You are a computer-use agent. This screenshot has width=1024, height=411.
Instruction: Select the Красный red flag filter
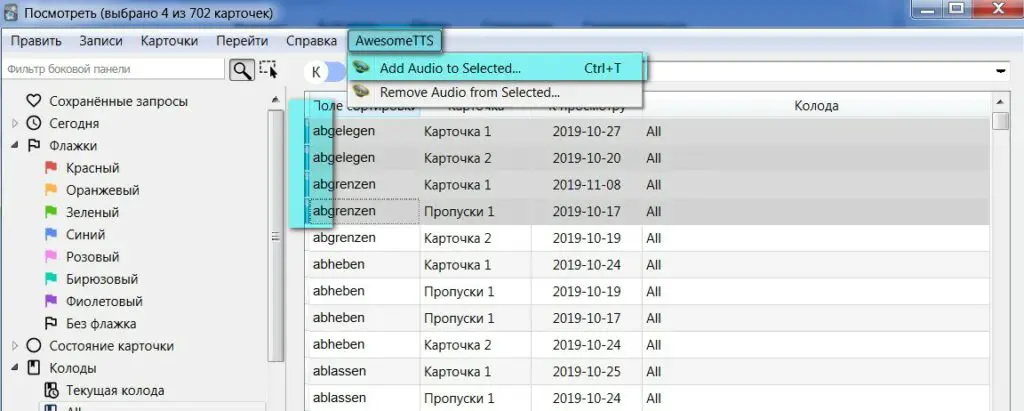tap(82, 168)
